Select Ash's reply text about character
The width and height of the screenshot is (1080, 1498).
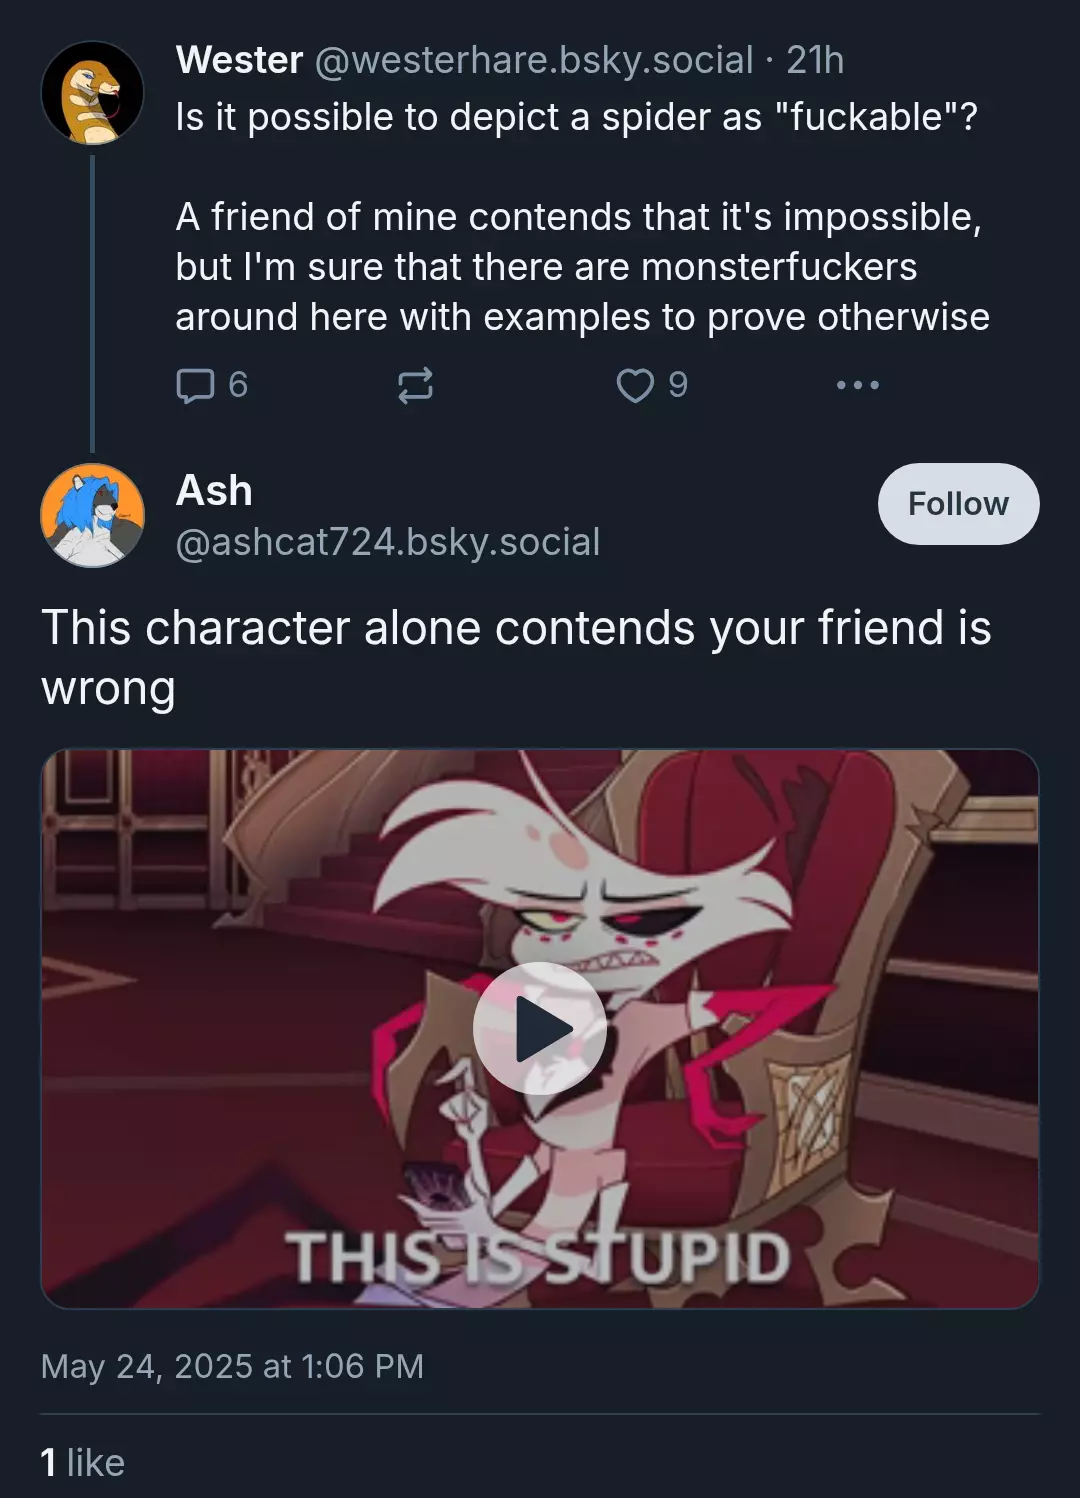pos(516,658)
